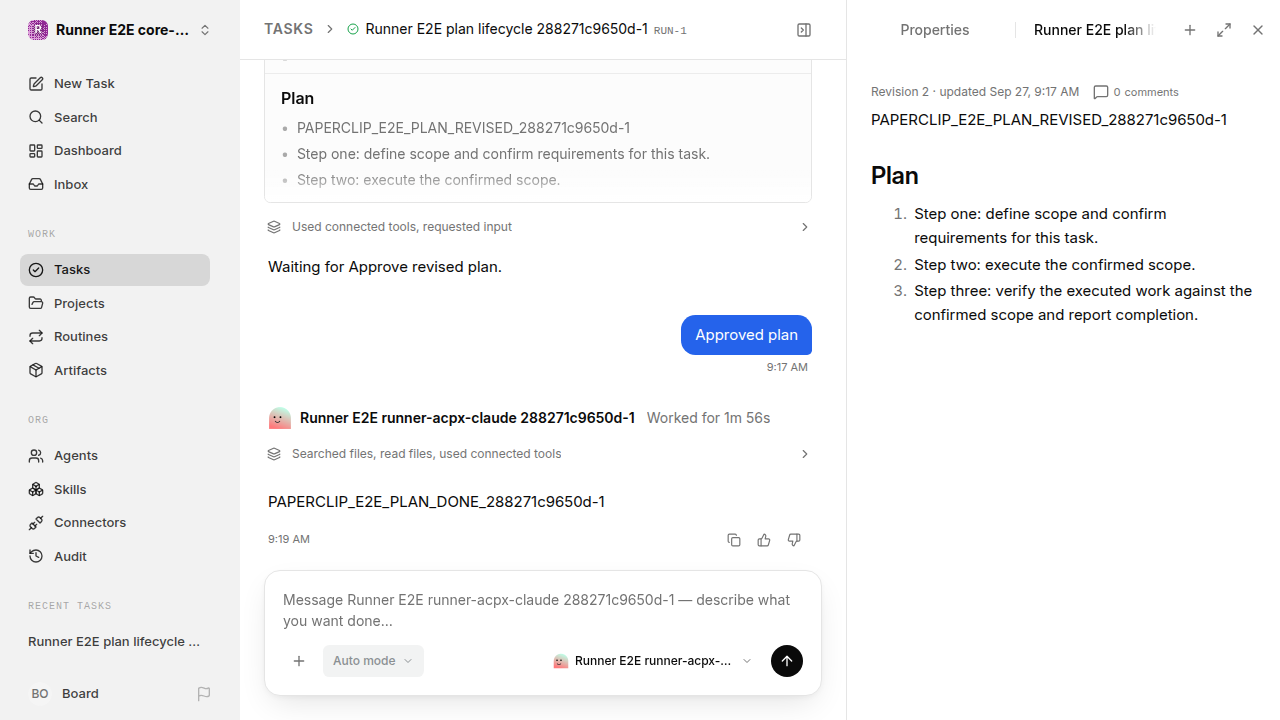Click the Search magnifier icon
Screen dimensions: 1280x720
[36, 117]
